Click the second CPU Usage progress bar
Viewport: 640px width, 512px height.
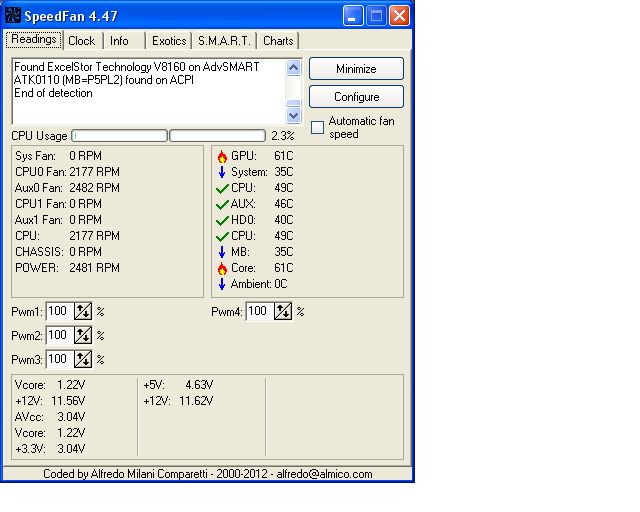[x=217, y=136]
